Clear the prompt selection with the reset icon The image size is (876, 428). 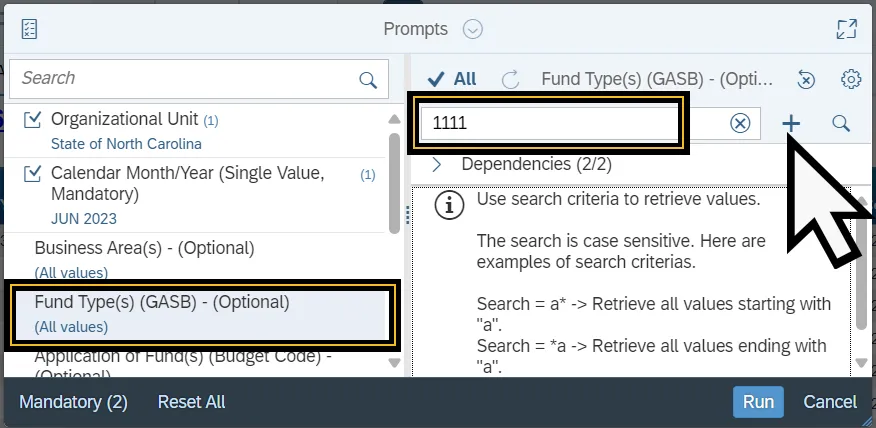[x=806, y=79]
